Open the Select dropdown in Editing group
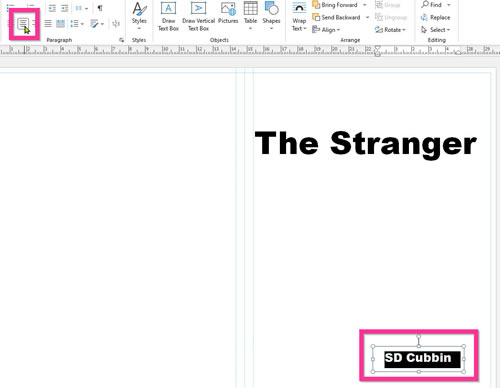The image size is (500, 388). pos(435,30)
